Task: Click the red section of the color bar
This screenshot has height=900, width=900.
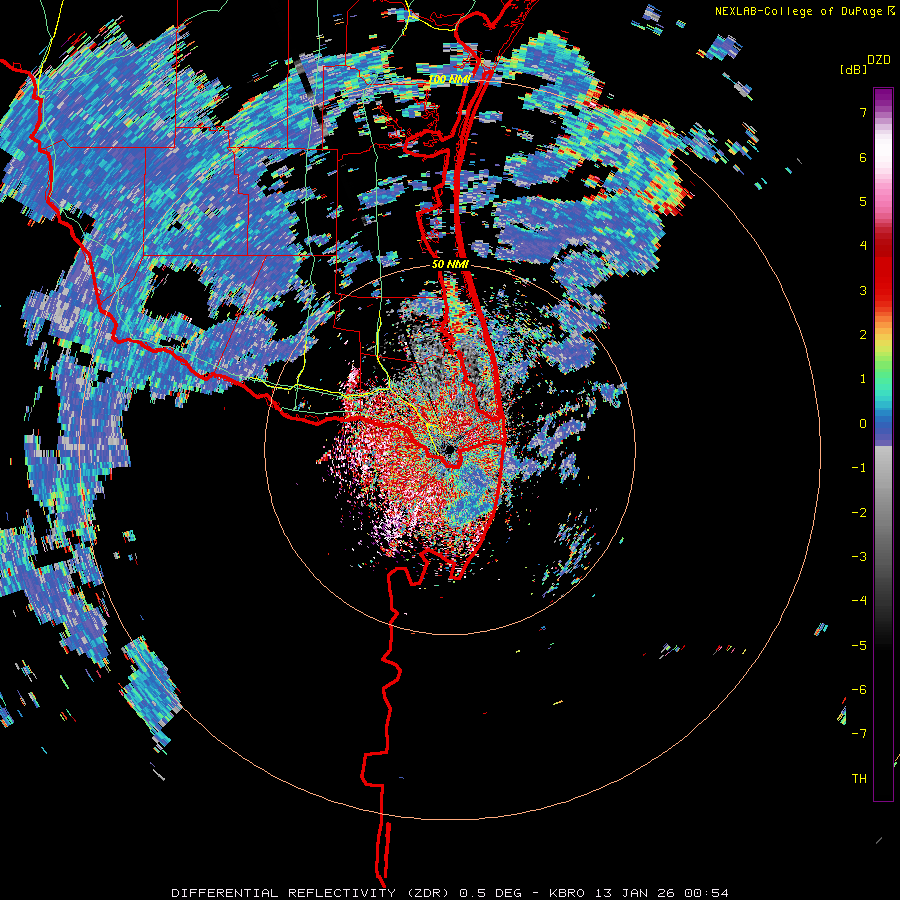Action: coord(883,270)
